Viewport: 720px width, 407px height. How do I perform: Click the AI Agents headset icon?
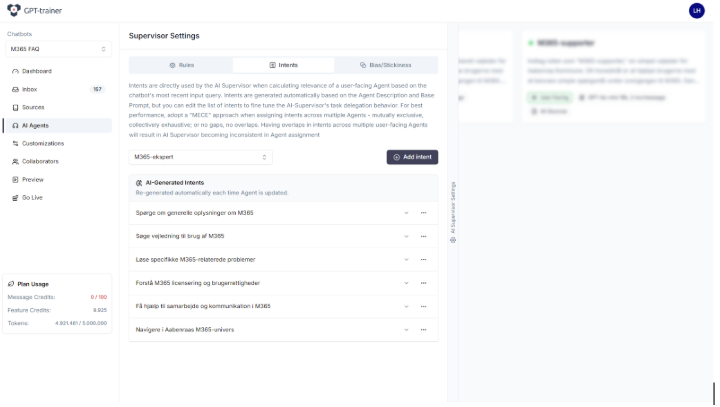pos(15,125)
